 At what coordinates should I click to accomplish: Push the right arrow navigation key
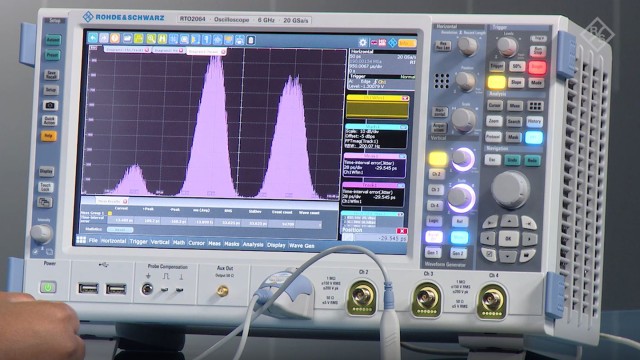[529, 239]
